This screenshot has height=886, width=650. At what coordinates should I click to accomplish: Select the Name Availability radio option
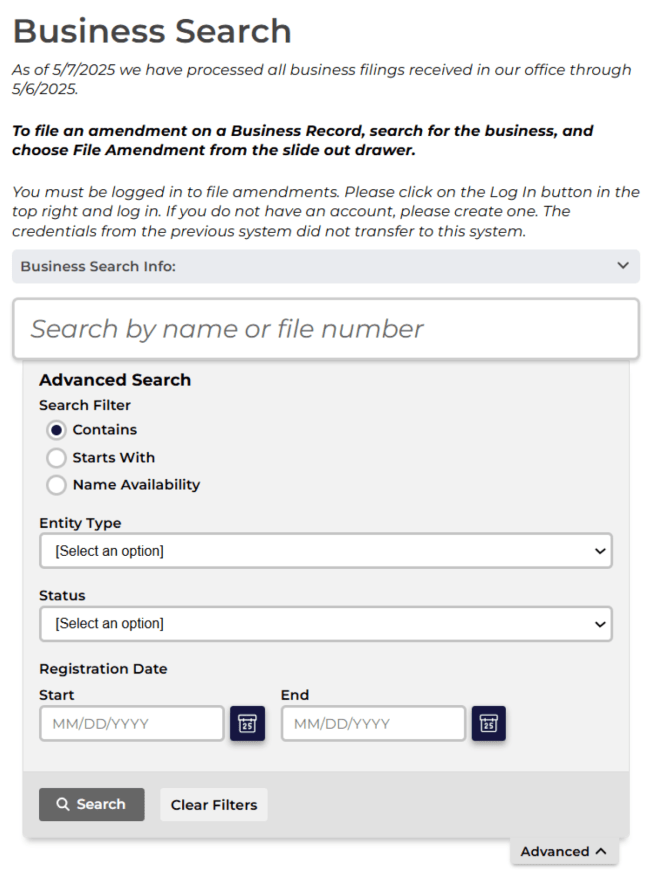56,485
